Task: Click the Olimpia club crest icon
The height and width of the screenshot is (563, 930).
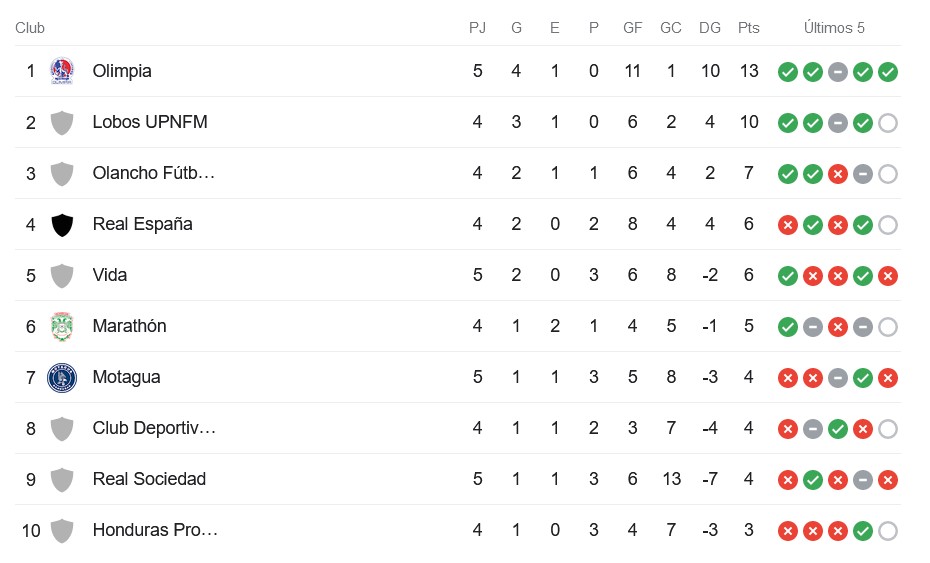Action: 62,71
